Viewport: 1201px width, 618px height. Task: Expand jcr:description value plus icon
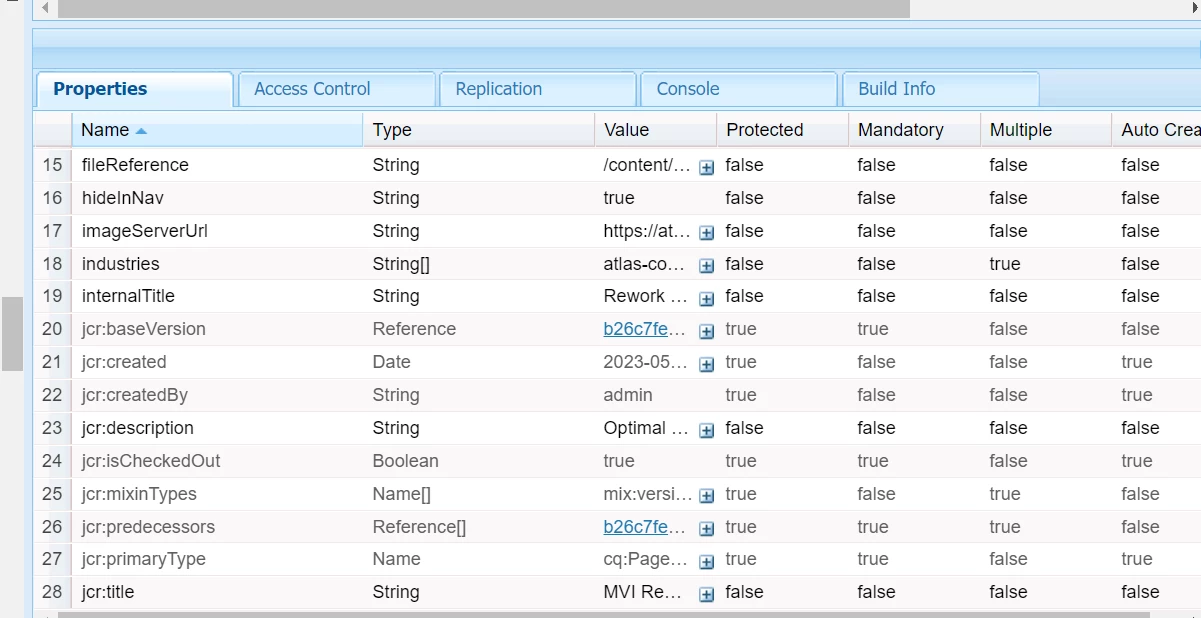pyautogui.click(x=706, y=430)
